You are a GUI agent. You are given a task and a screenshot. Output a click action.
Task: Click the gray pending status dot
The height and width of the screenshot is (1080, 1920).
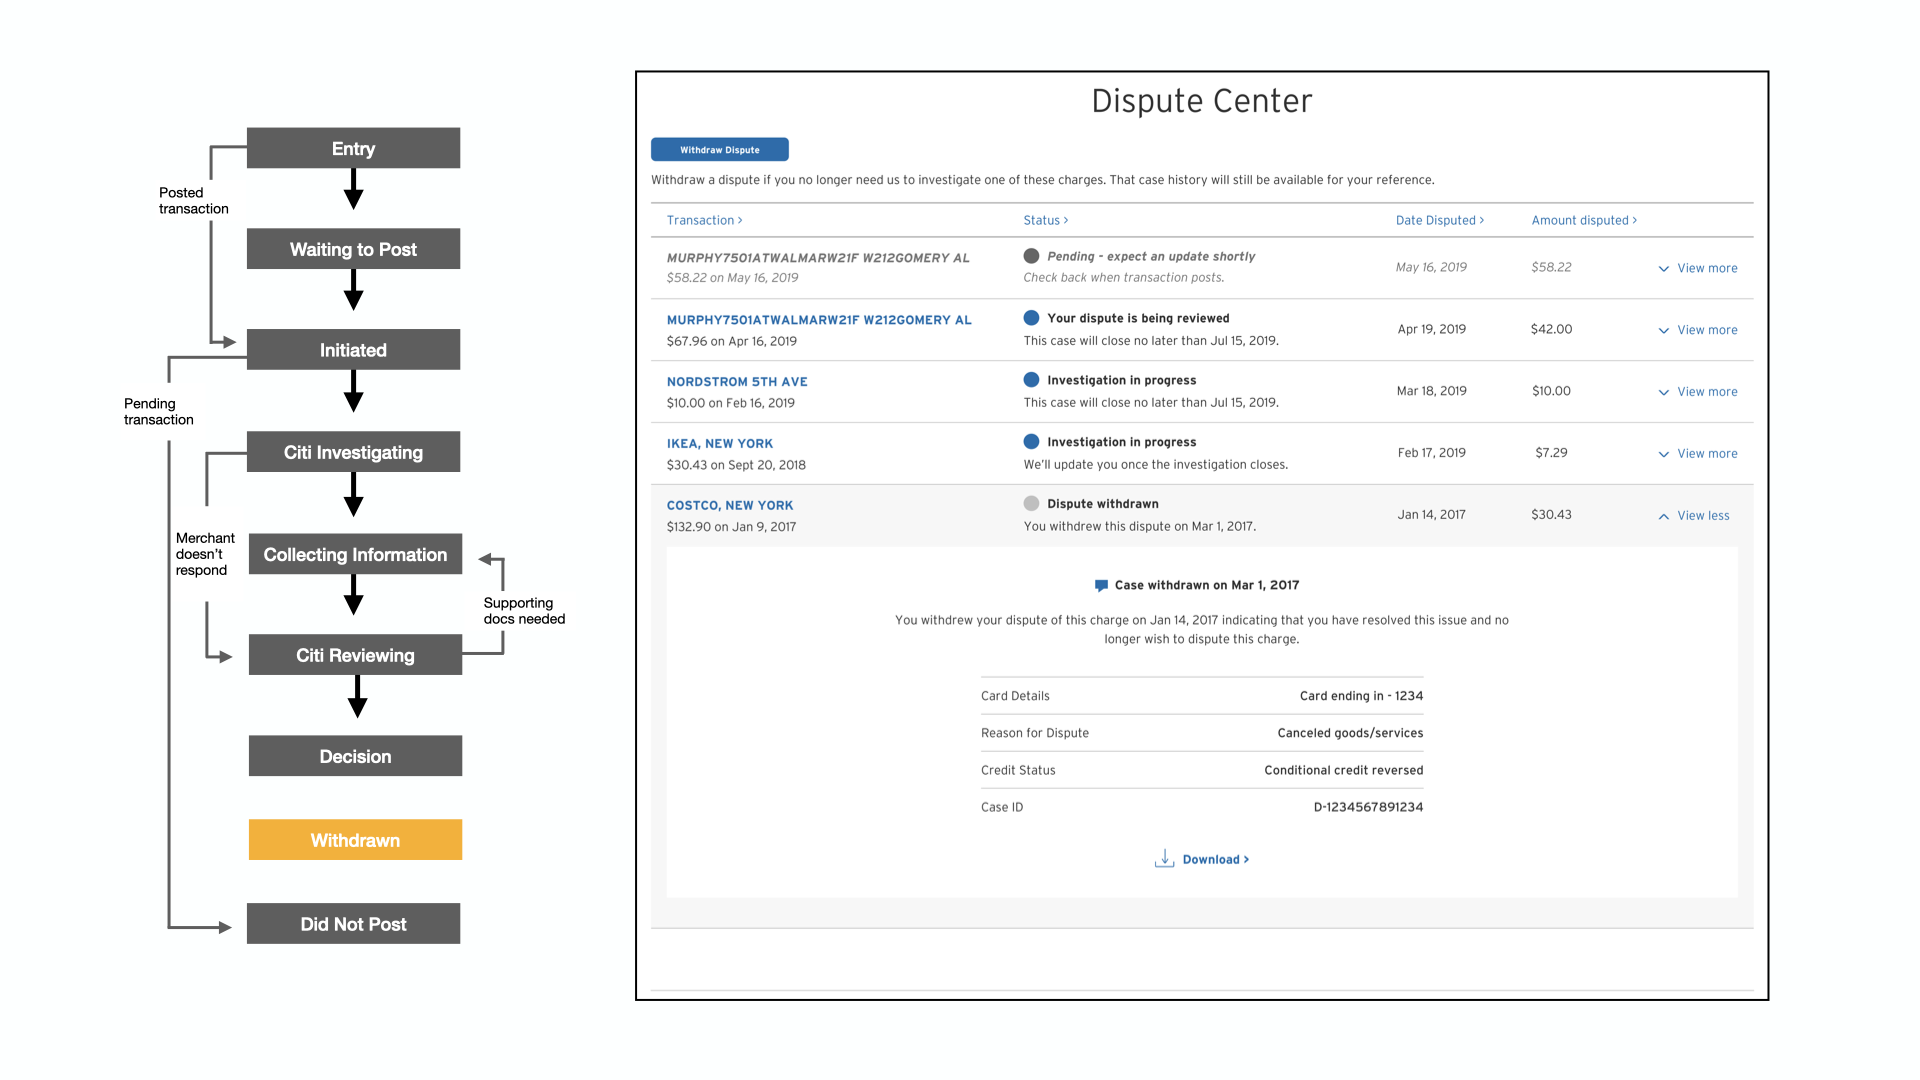click(1031, 256)
